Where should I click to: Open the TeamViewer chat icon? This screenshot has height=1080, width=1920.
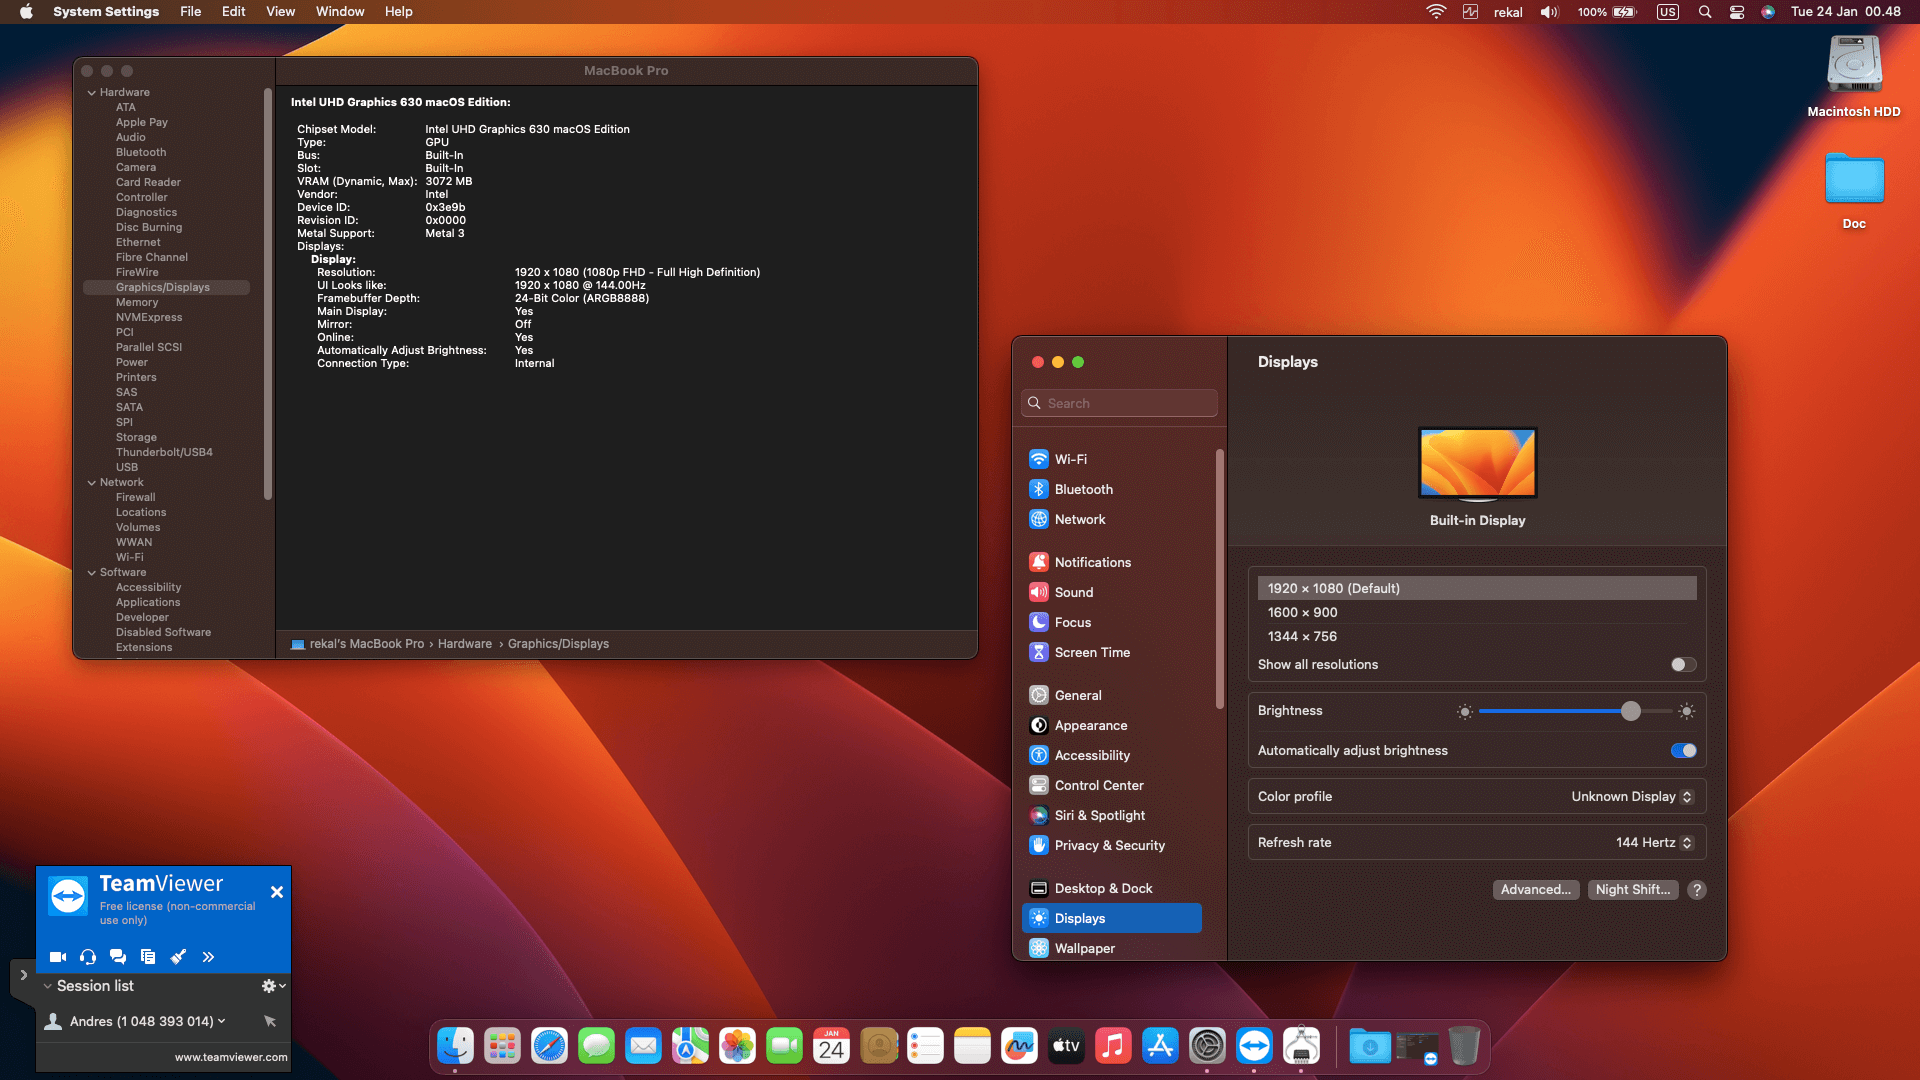click(x=118, y=956)
